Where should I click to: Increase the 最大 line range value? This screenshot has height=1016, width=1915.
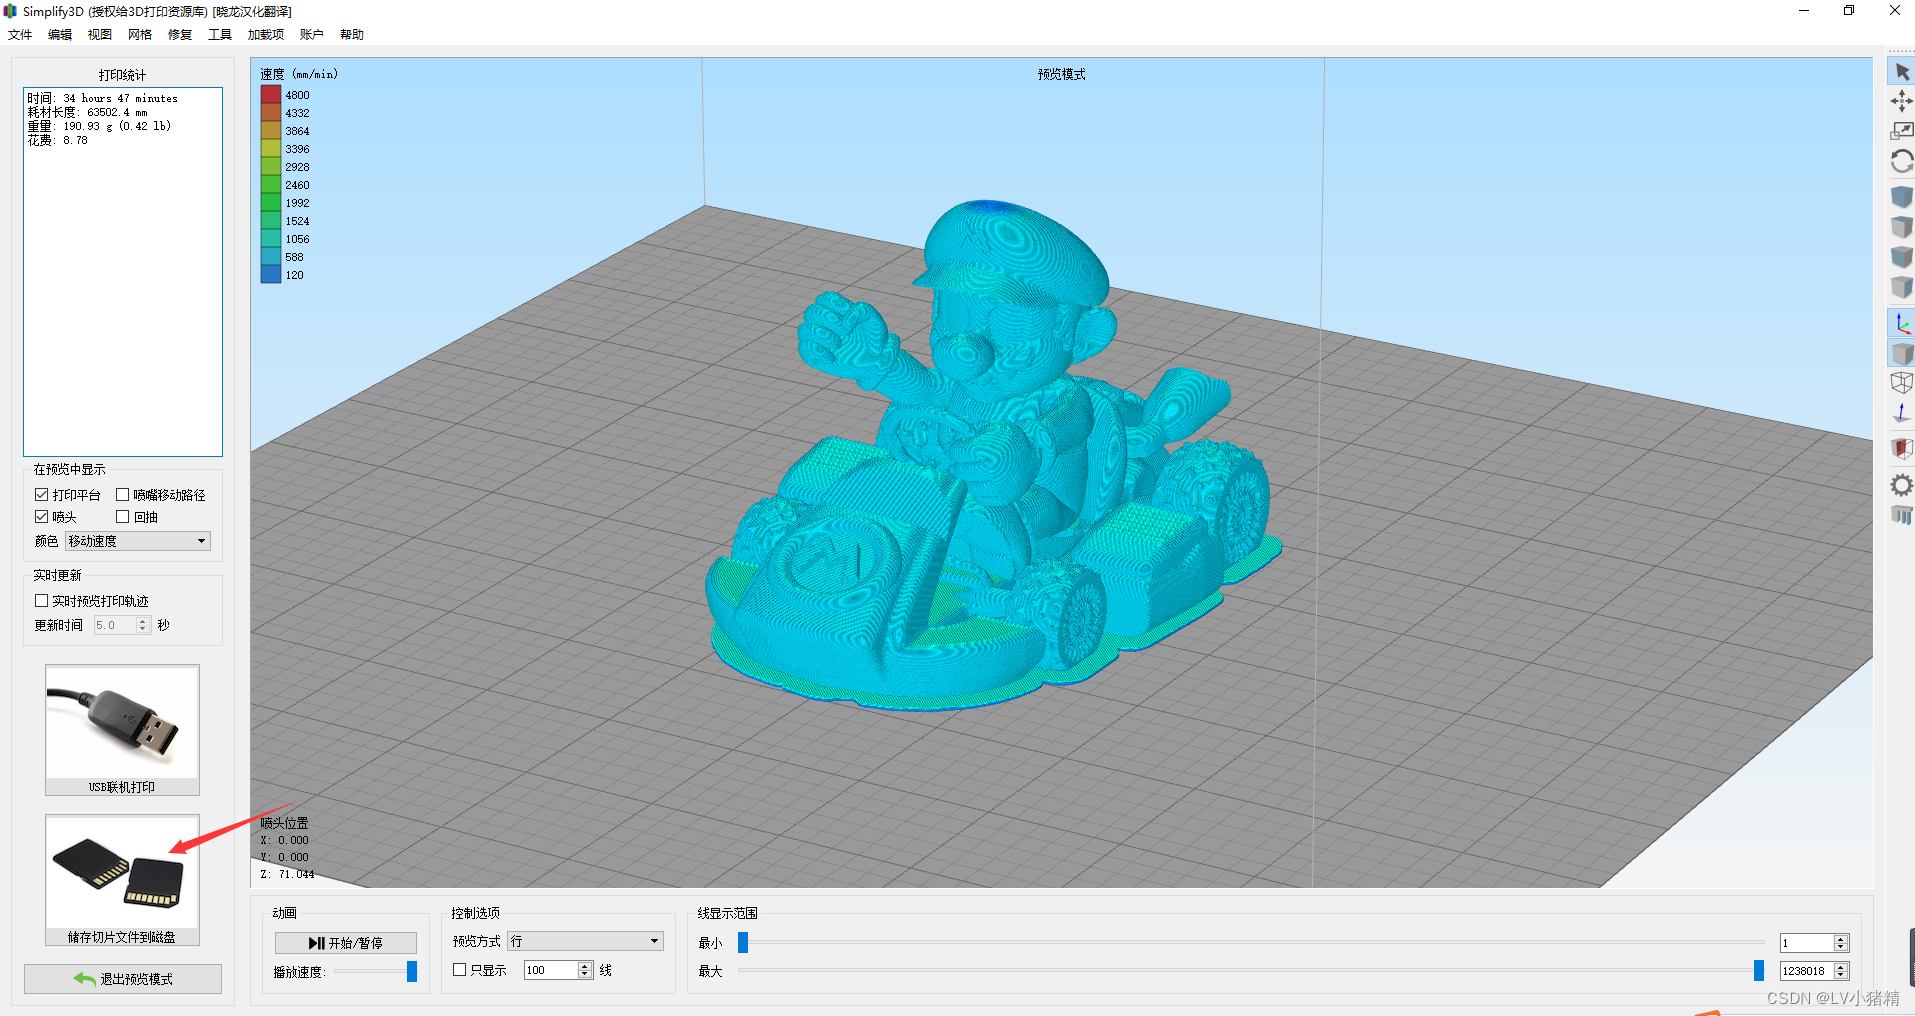(1840, 967)
